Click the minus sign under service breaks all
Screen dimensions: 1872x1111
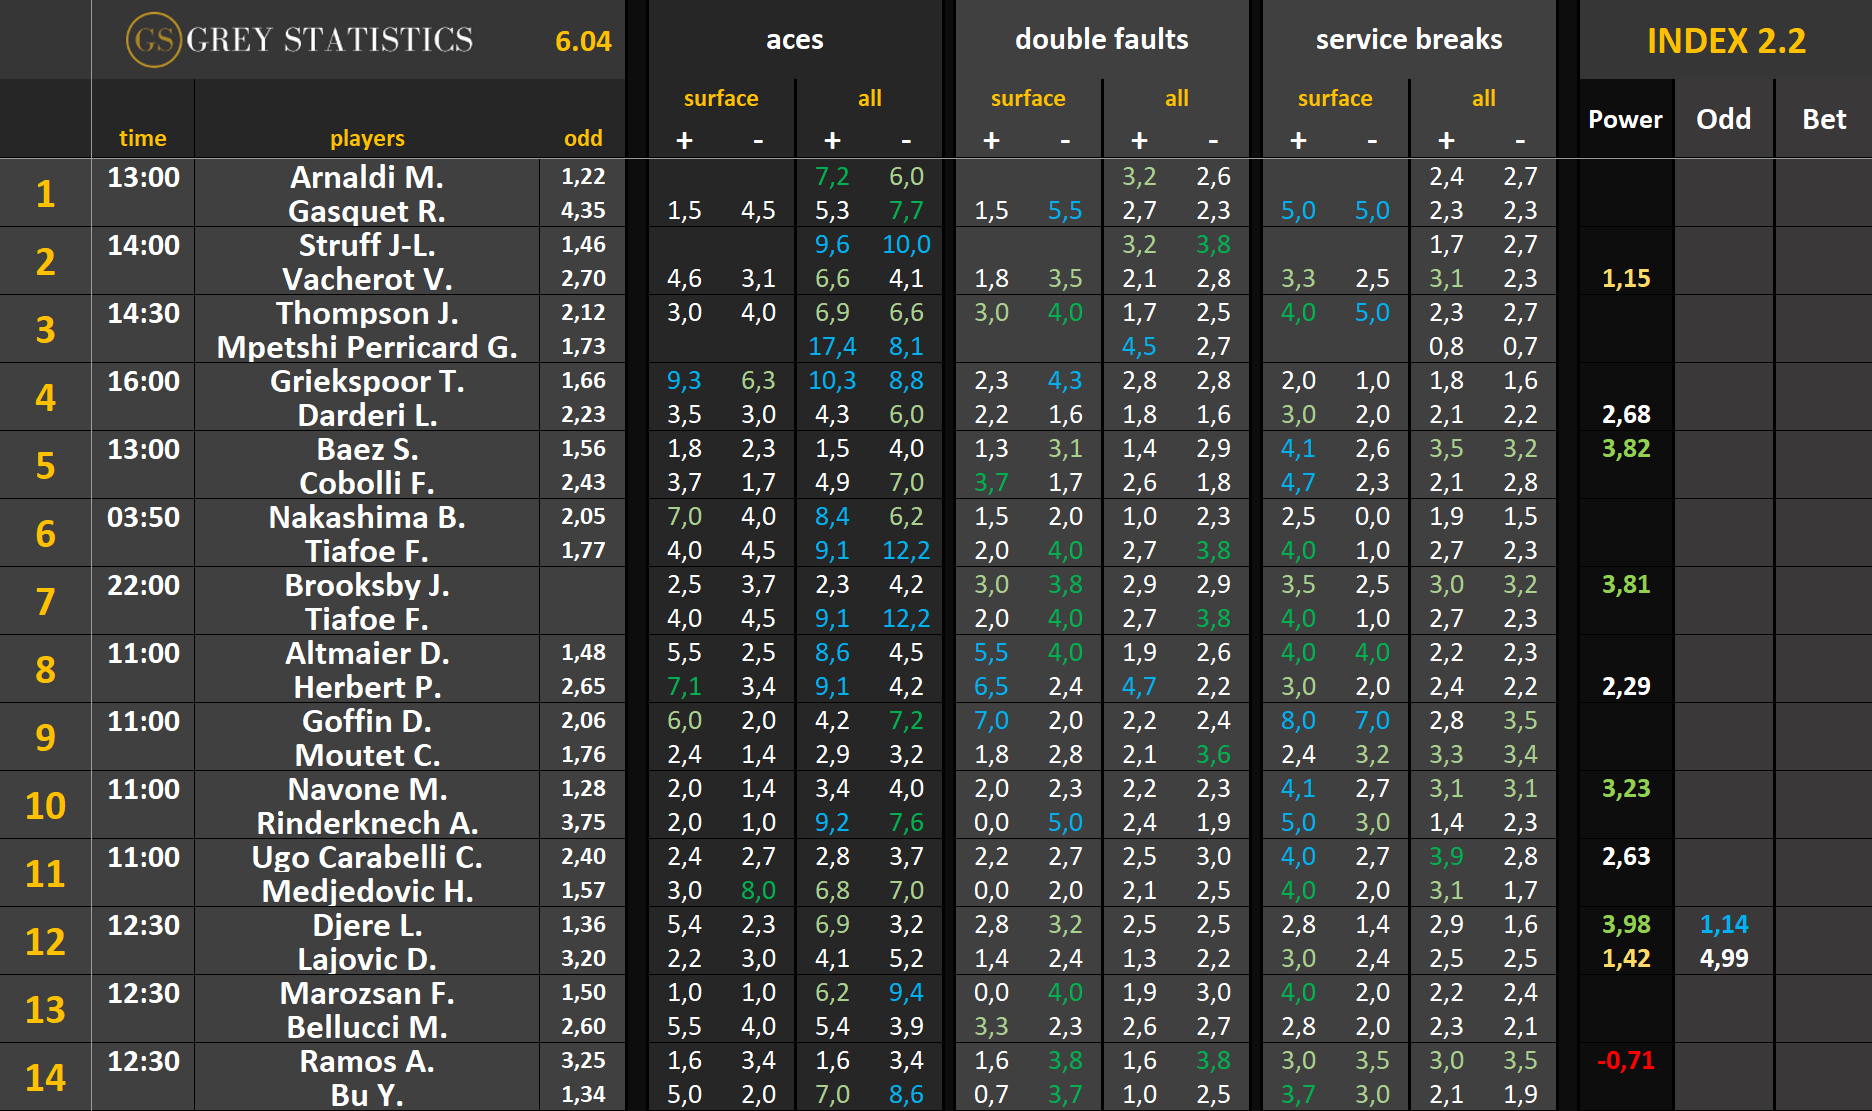(x=1520, y=140)
